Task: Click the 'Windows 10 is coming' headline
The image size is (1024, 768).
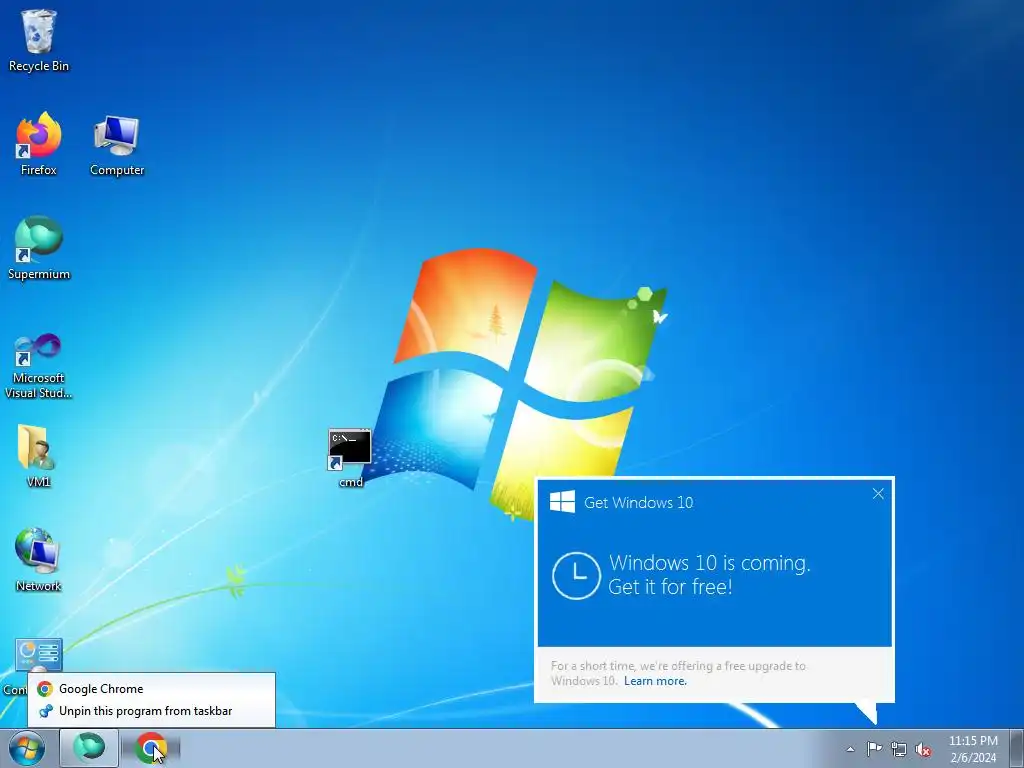Action: [x=709, y=563]
